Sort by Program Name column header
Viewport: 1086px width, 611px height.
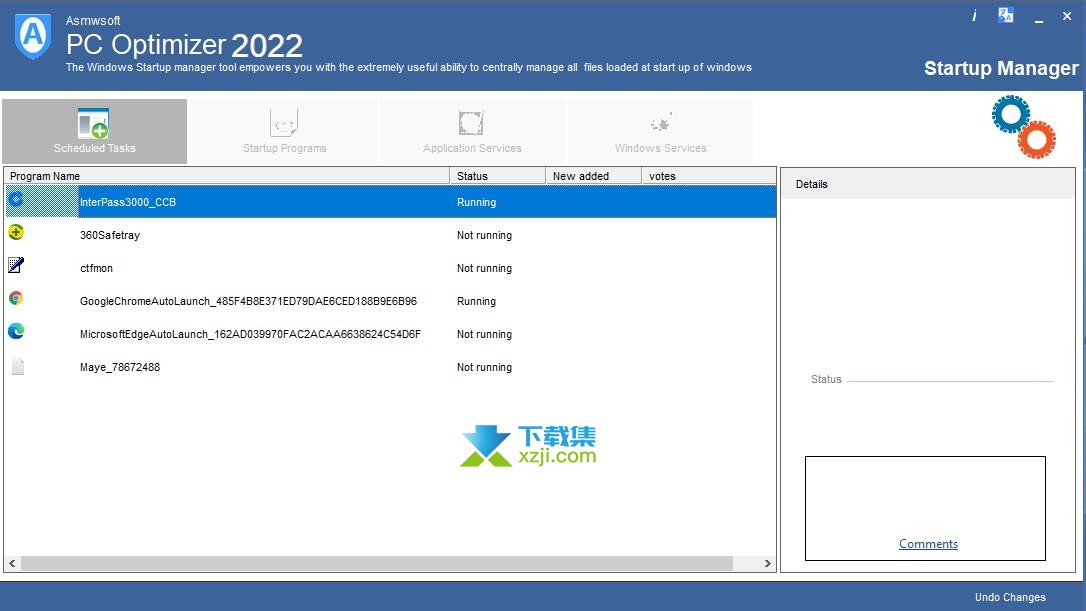pos(227,176)
